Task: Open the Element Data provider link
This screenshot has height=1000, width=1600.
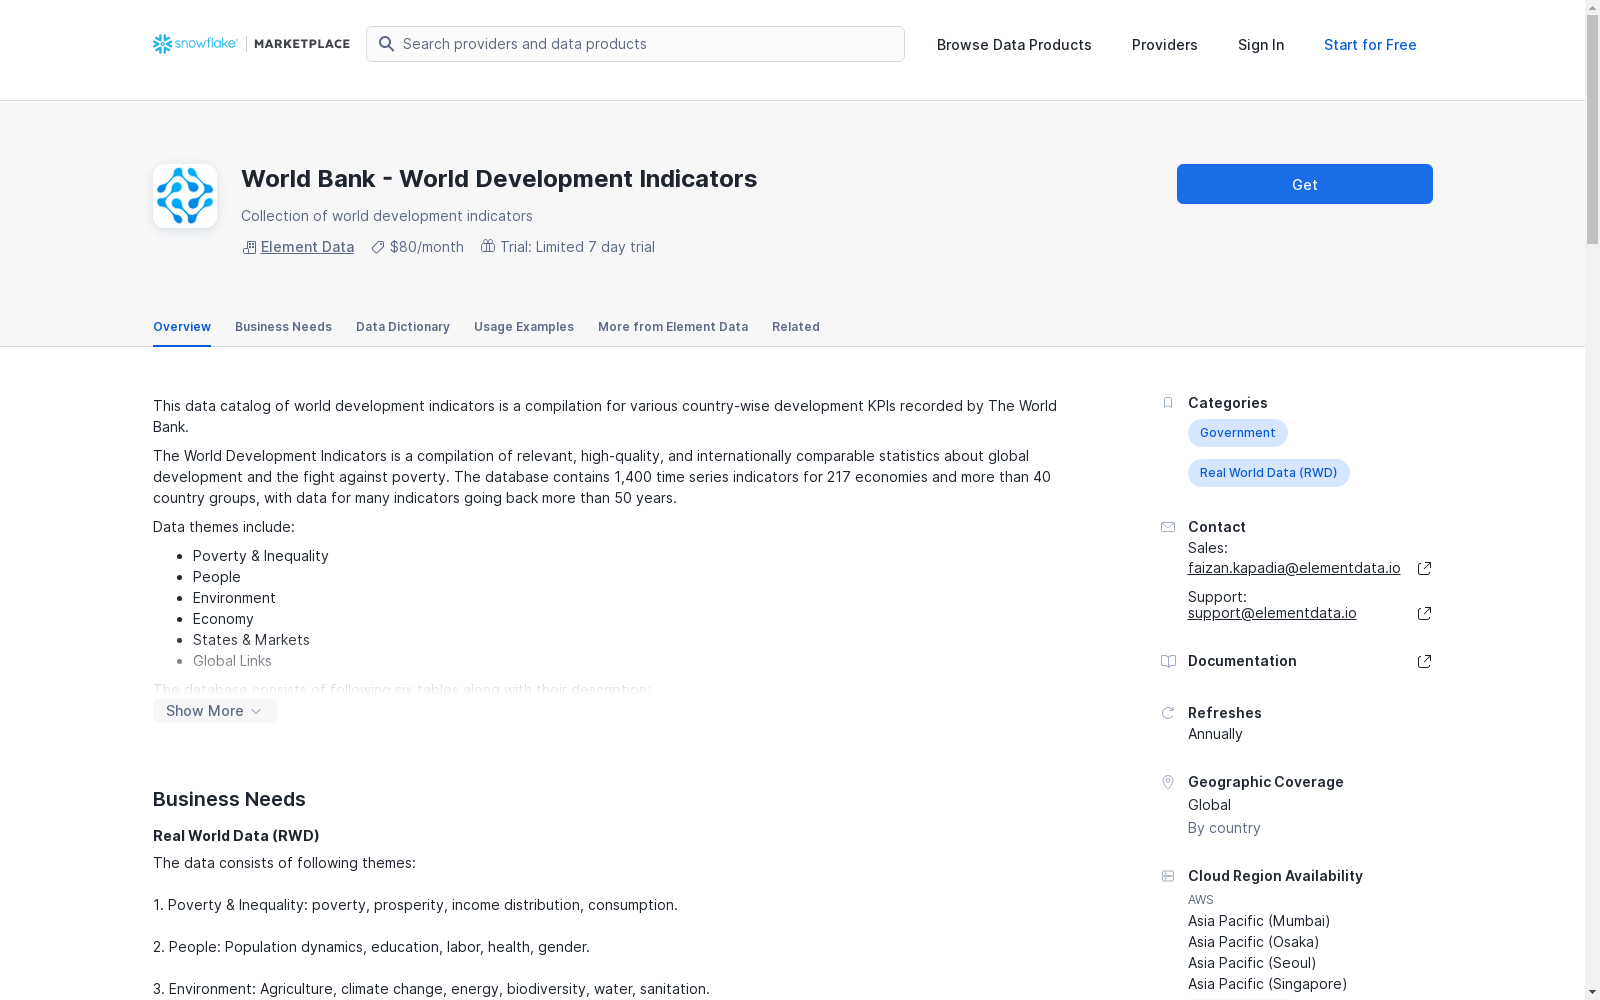Action: (307, 247)
